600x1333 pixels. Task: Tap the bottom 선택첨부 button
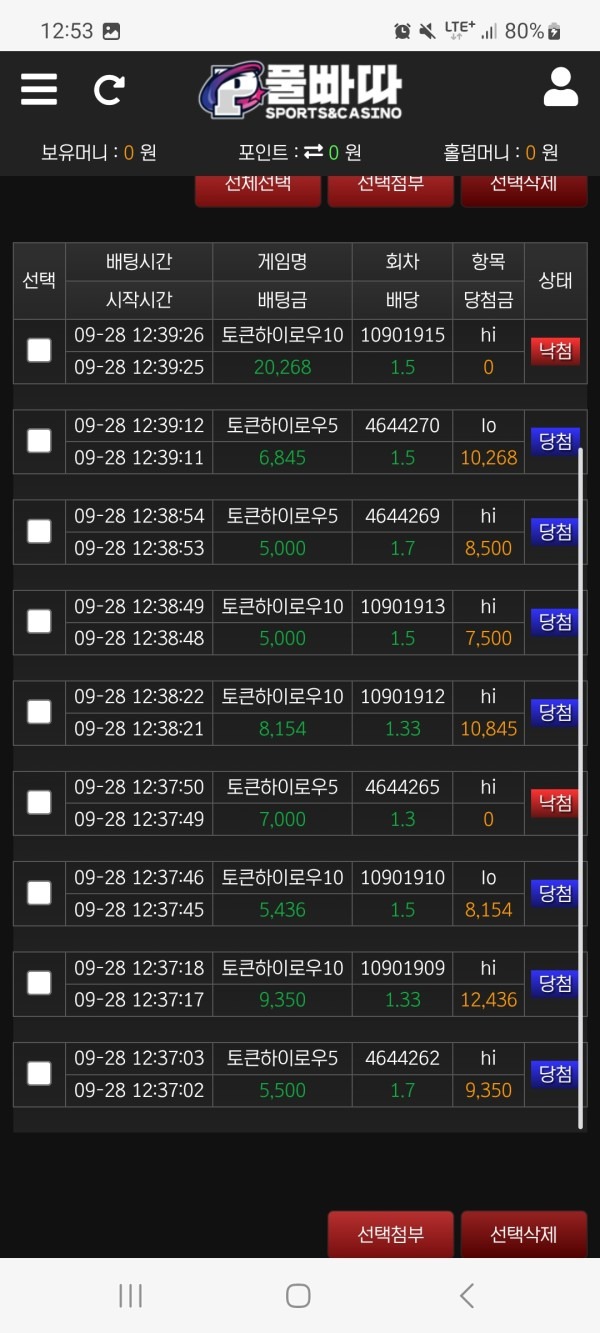coord(391,1234)
